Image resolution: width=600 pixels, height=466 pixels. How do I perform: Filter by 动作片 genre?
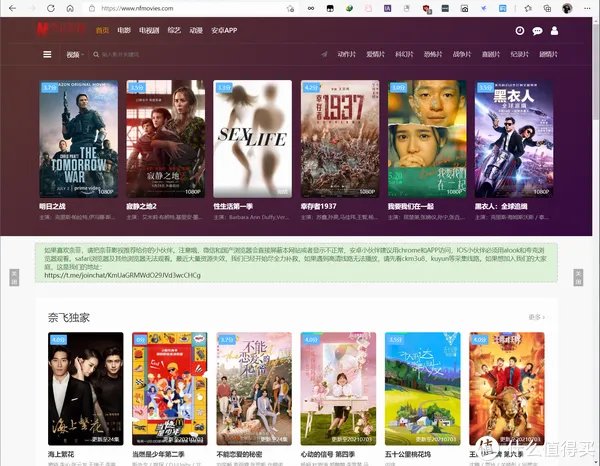pos(346,54)
